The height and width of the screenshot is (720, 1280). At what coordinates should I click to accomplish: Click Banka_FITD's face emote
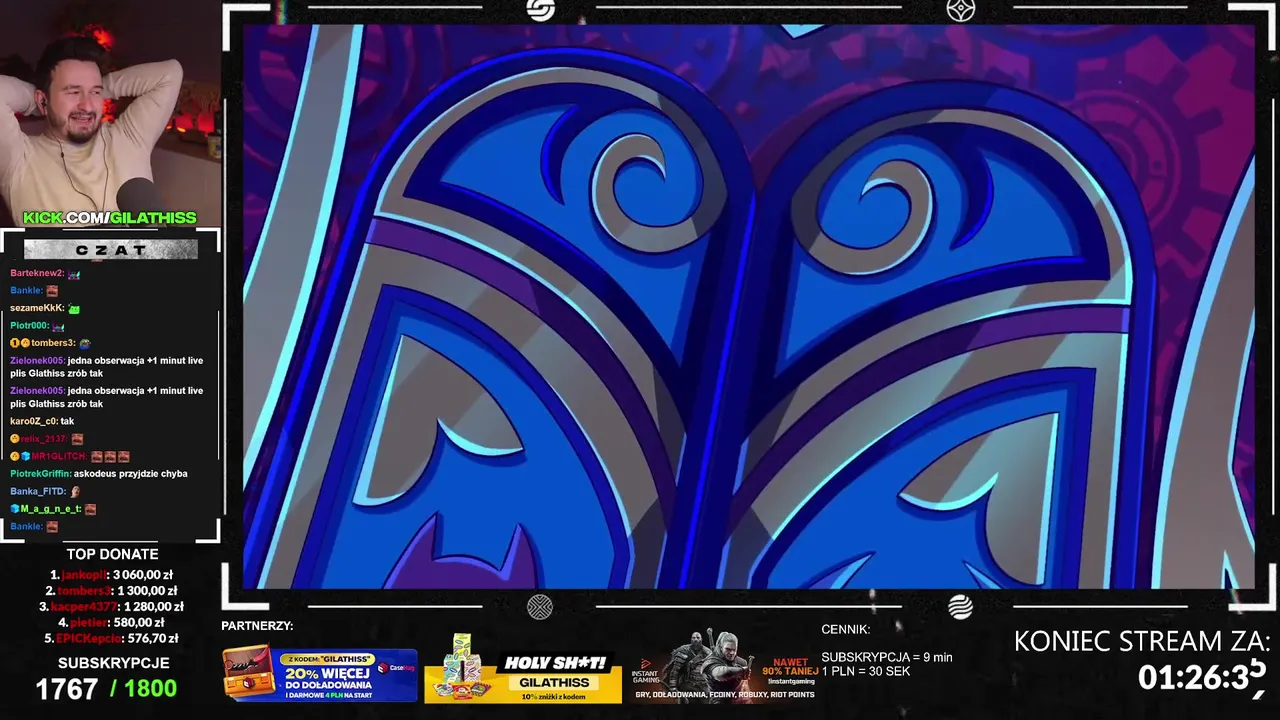coord(75,491)
